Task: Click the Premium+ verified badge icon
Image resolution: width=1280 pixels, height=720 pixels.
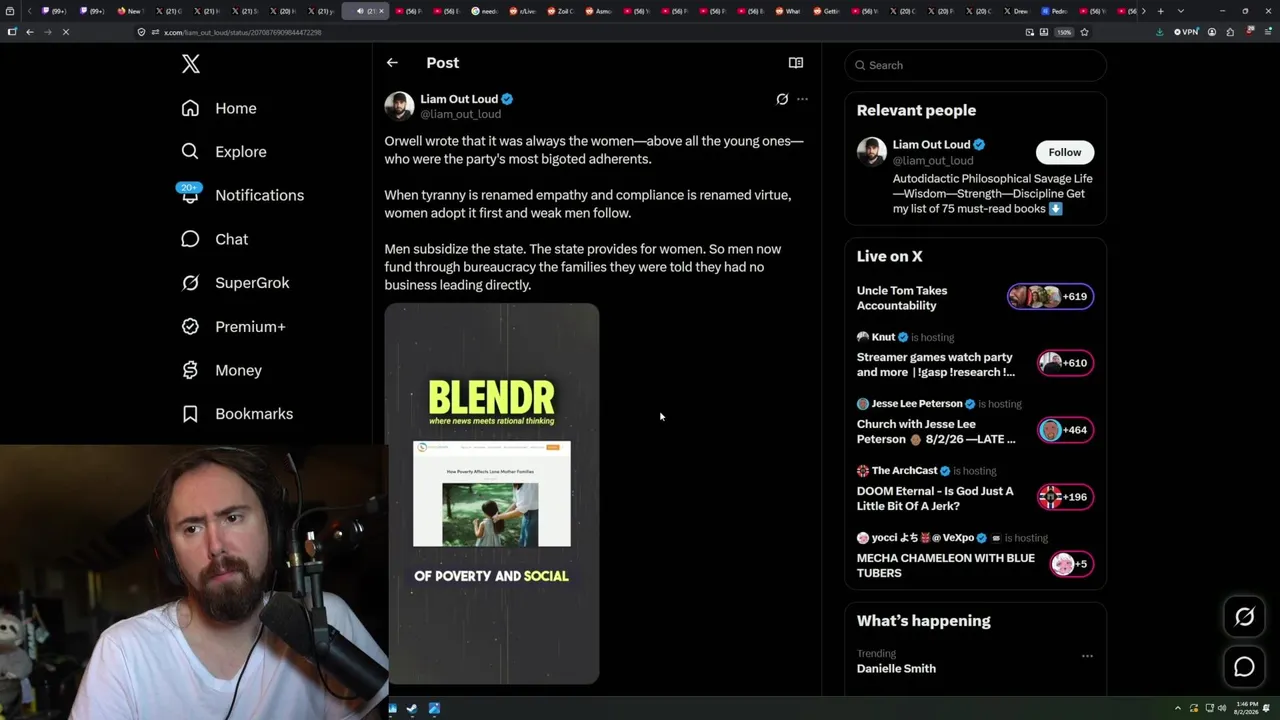Action: (190, 327)
